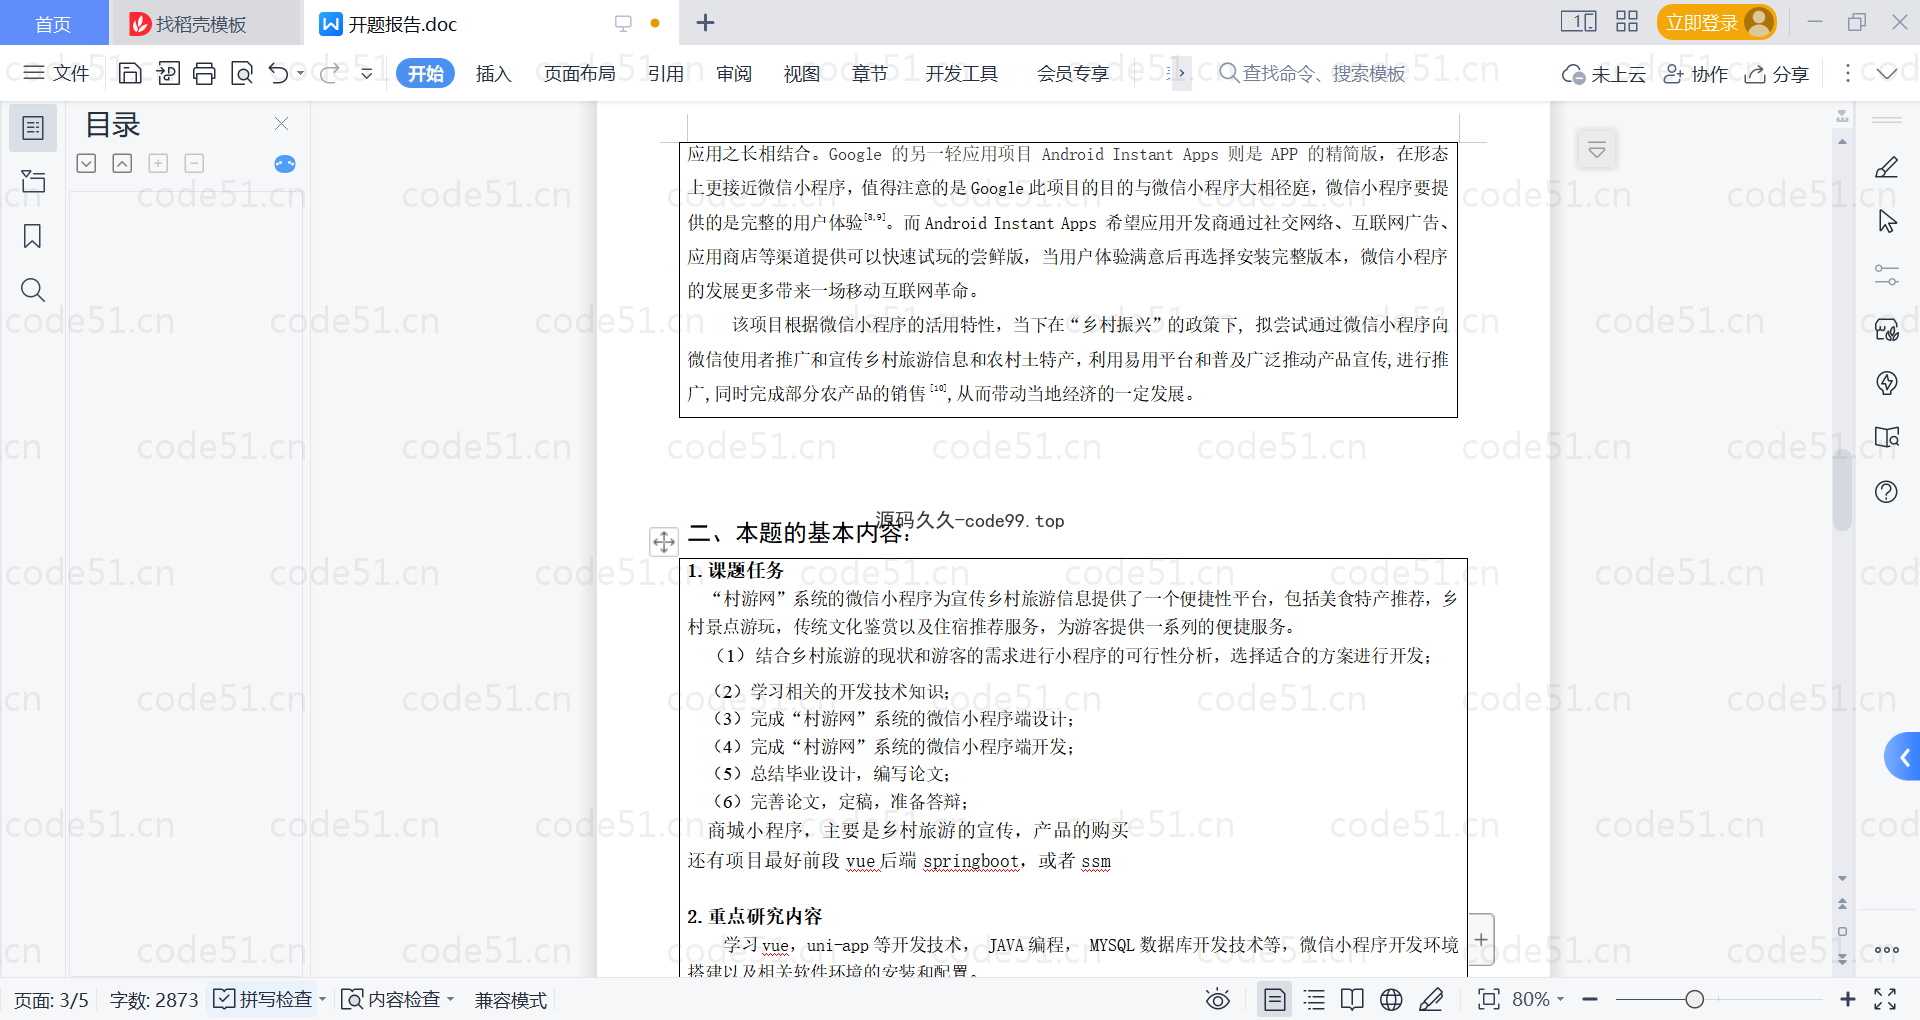Go to 首页 tab
This screenshot has height=1020, width=1920.
pos(53,23)
